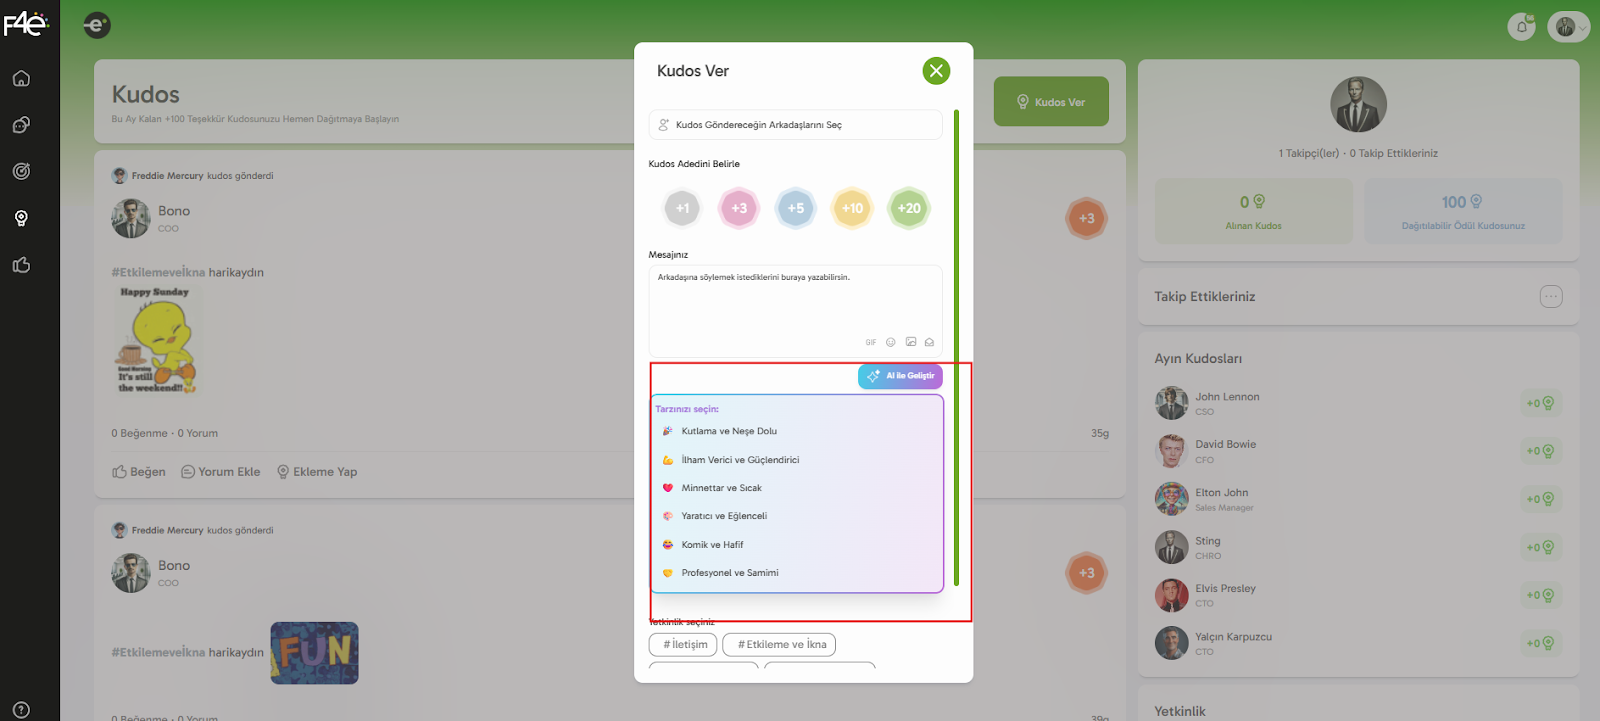Click the home icon in left sidebar
The image size is (1600, 721).
pos(21,78)
